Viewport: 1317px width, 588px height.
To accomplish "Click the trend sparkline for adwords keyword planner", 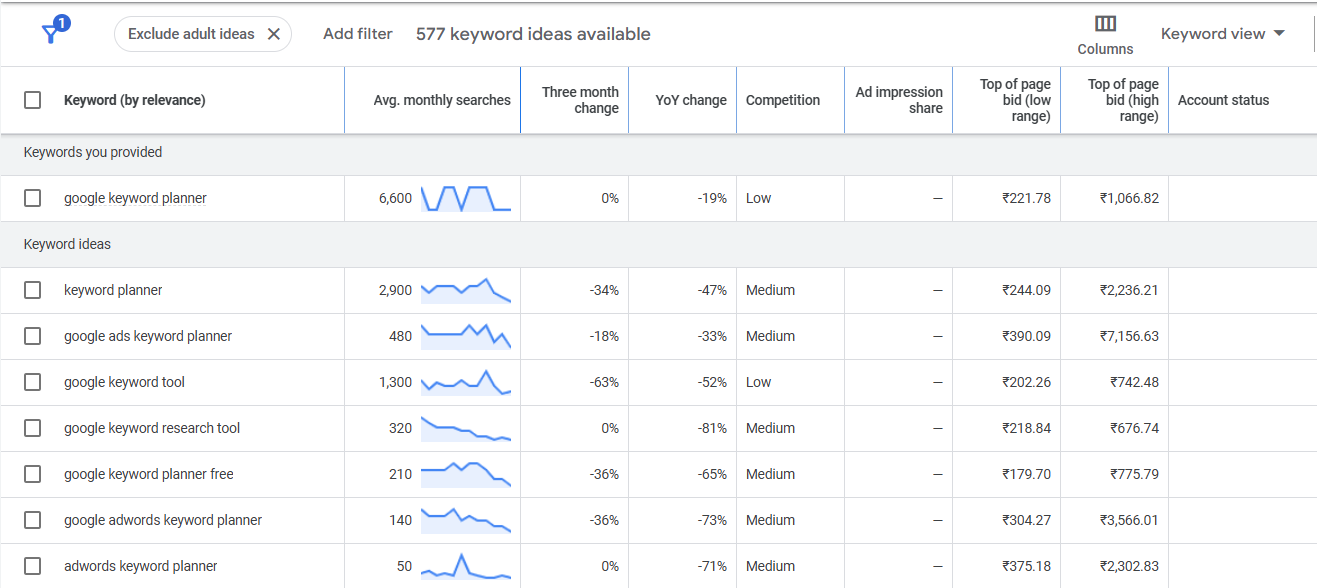I will coord(466,566).
